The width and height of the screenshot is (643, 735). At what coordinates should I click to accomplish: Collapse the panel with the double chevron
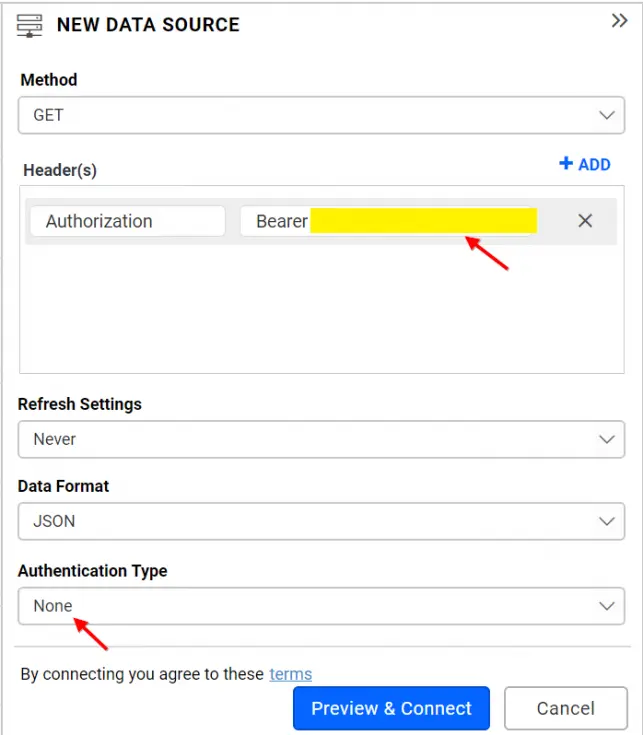pyautogui.click(x=619, y=21)
